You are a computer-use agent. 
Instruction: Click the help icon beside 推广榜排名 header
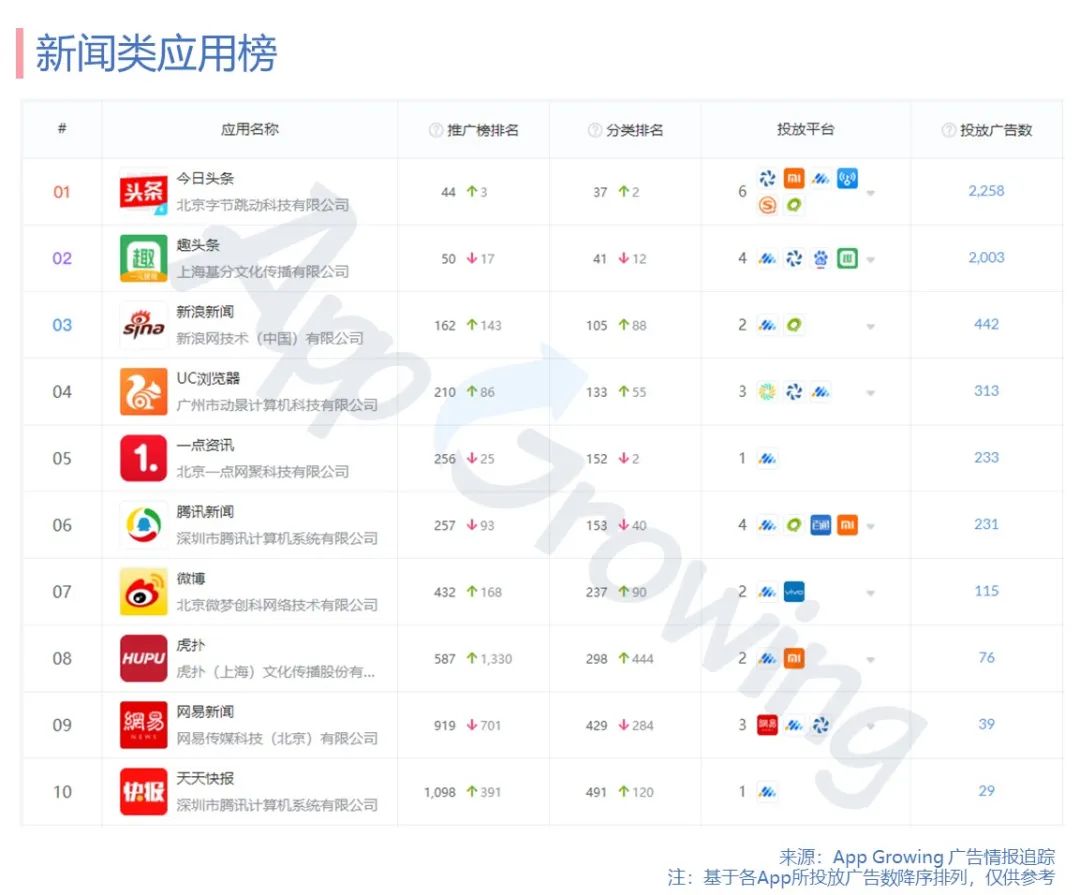[x=435, y=130]
